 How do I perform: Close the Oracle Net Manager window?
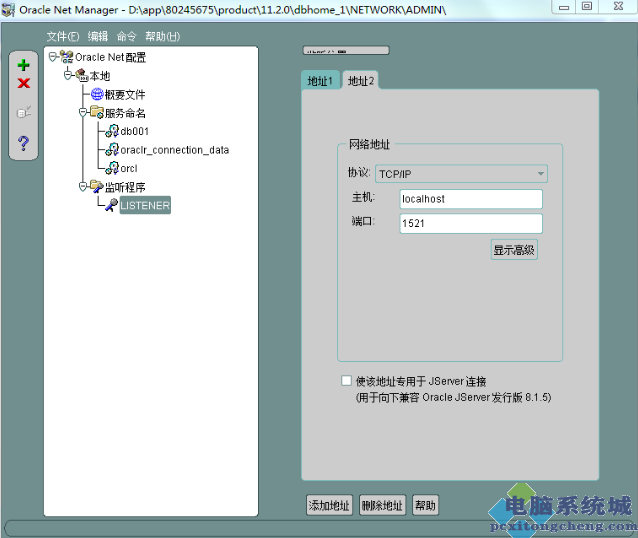[618, 7]
